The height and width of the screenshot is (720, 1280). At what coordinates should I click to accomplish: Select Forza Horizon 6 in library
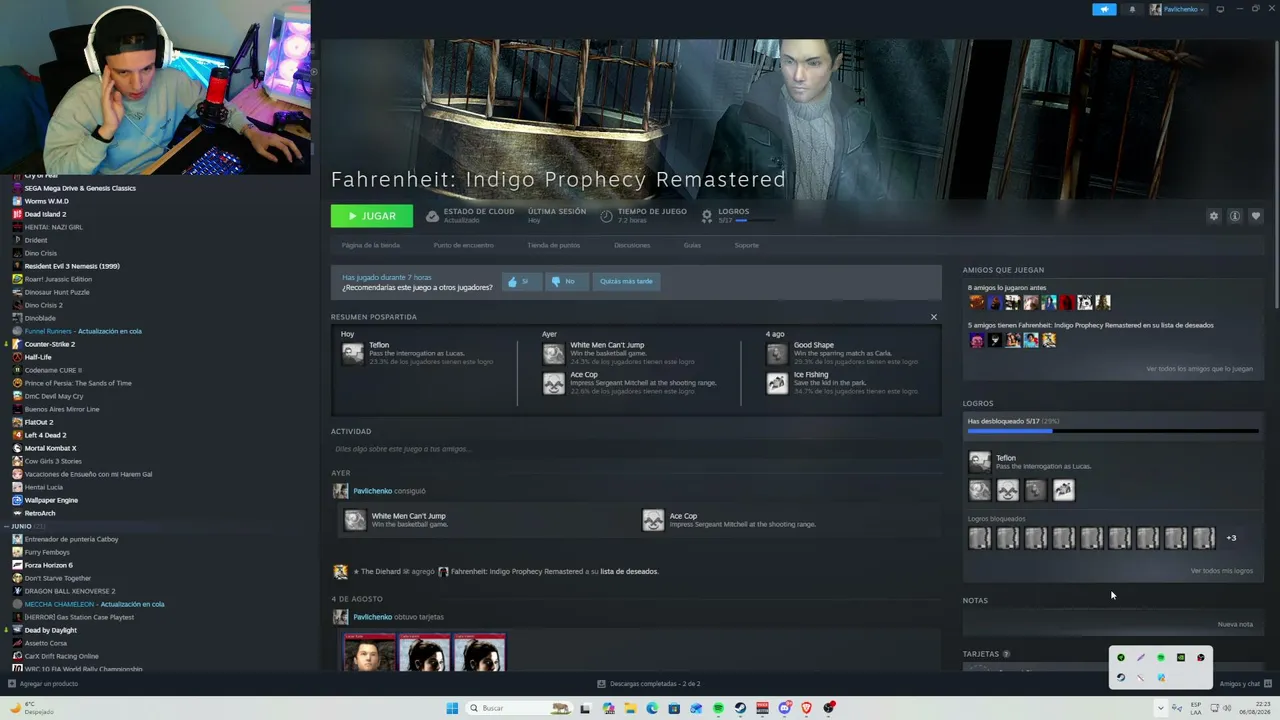pyautogui.click(x=48, y=565)
